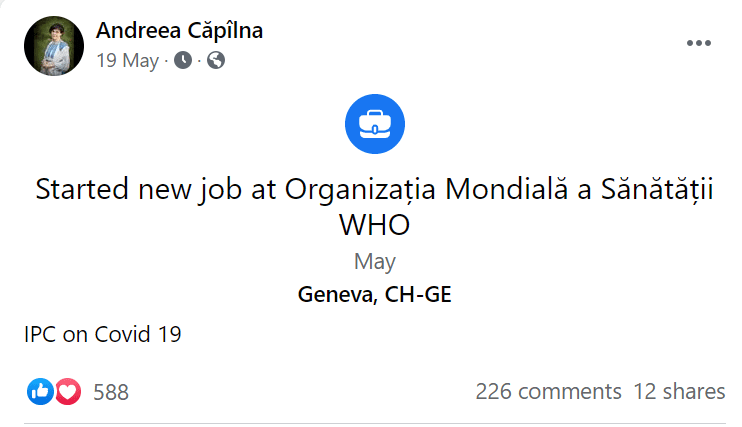Click the "WHO" text in the headline
The width and height of the screenshot is (742, 427).
(x=374, y=225)
